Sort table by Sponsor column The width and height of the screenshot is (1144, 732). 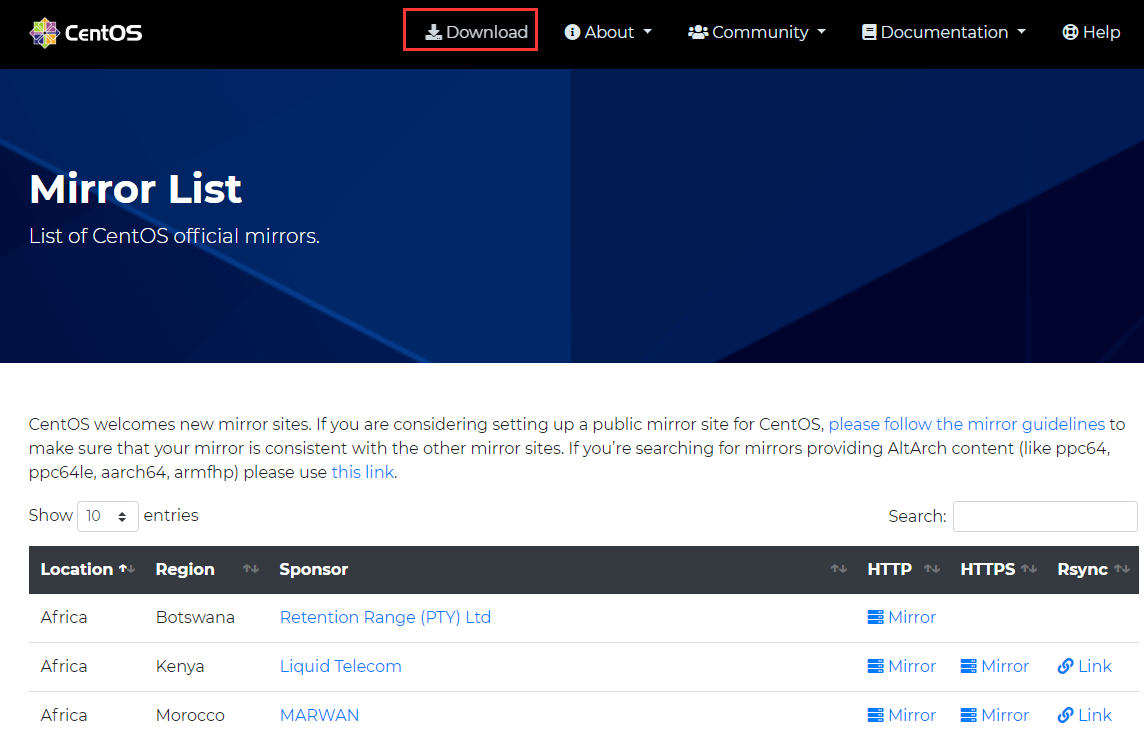click(x=562, y=569)
